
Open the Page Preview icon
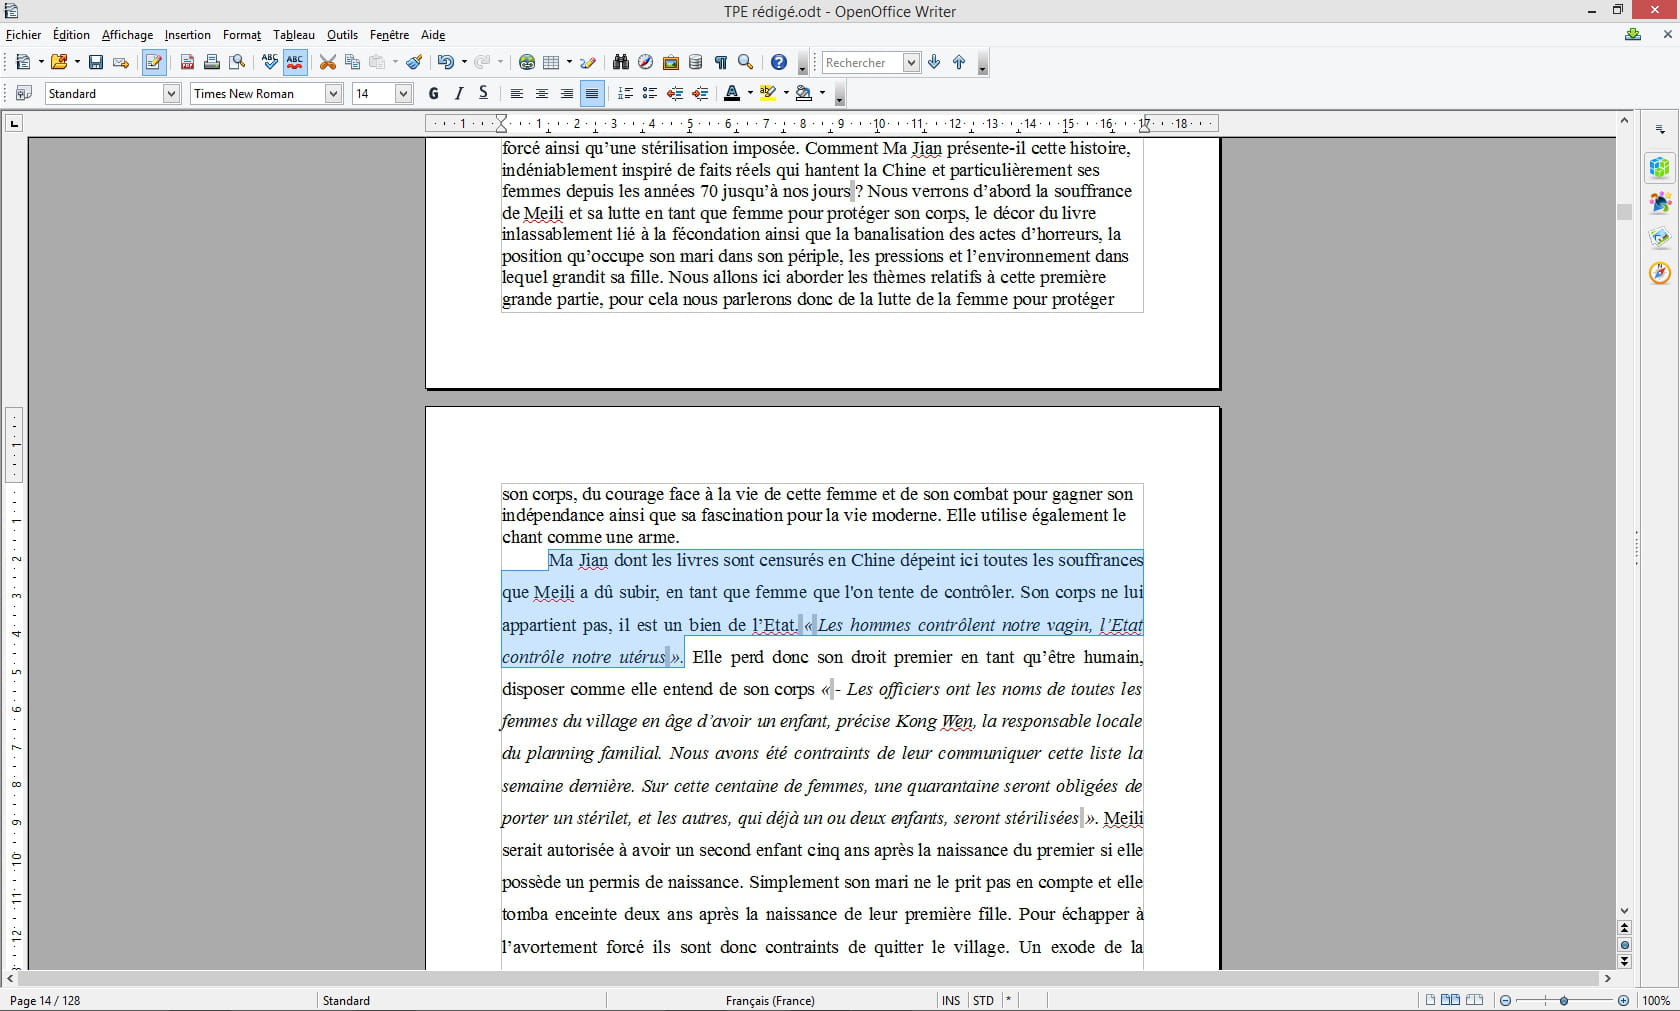pos(237,63)
